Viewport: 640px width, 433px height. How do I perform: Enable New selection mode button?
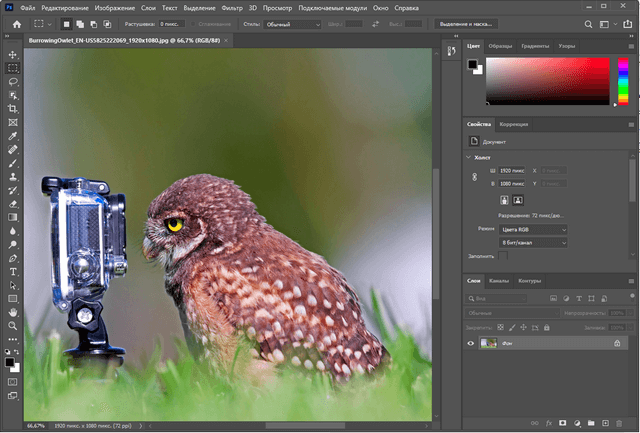[66, 24]
